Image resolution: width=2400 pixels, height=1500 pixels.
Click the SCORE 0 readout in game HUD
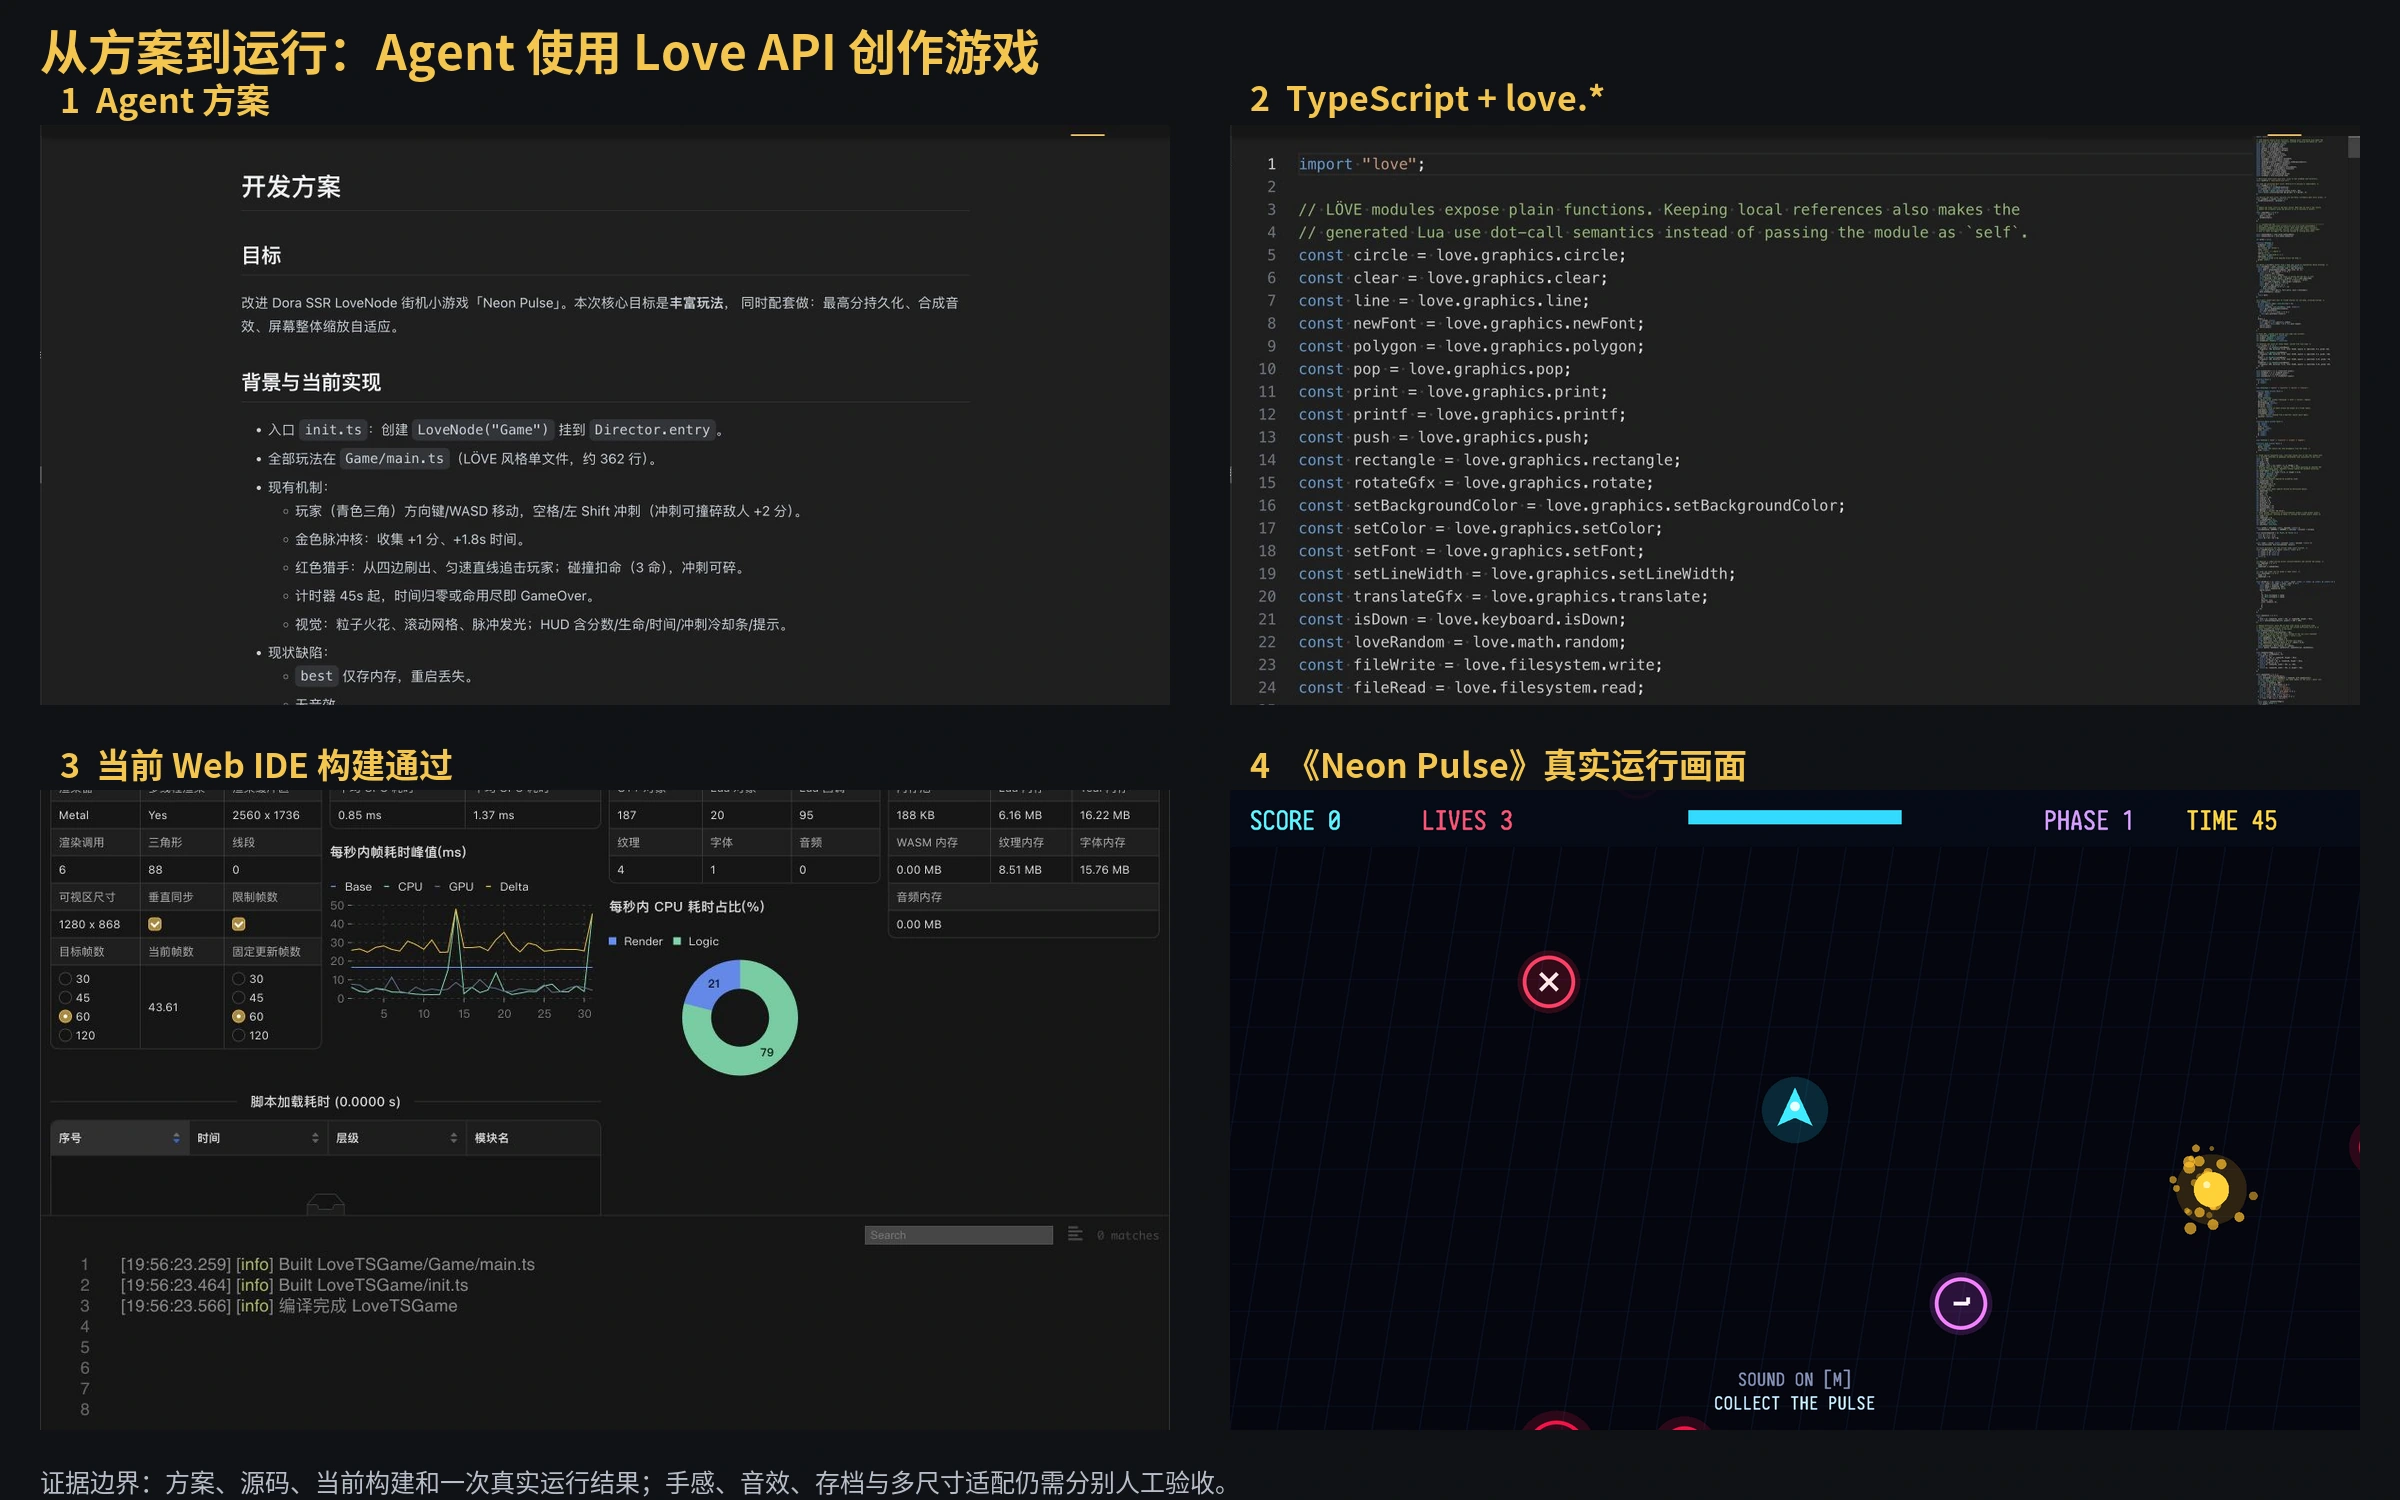(1294, 820)
